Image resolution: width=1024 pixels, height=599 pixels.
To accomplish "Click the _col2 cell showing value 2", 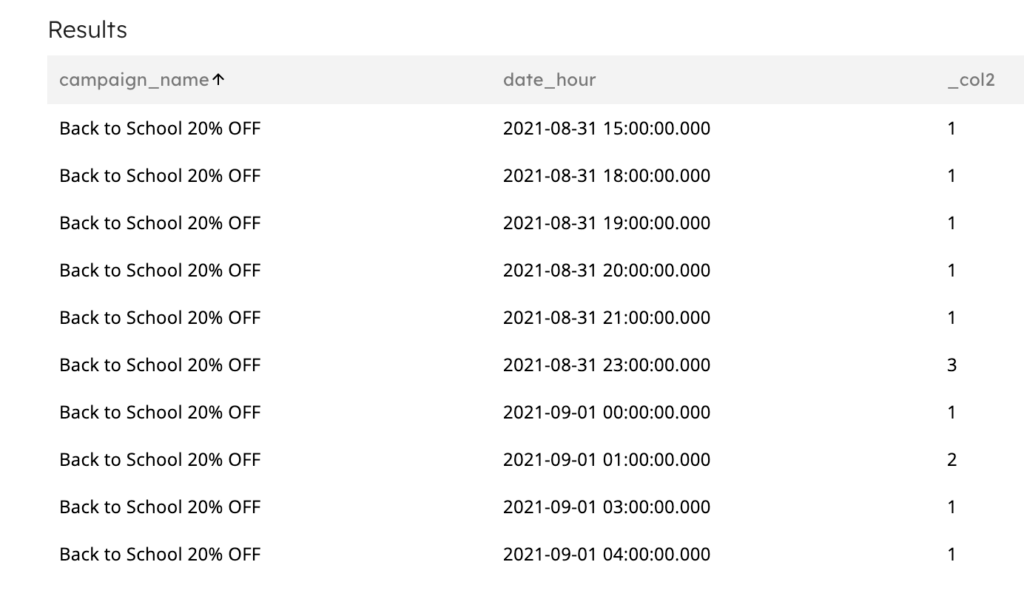I will pos(952,460).
